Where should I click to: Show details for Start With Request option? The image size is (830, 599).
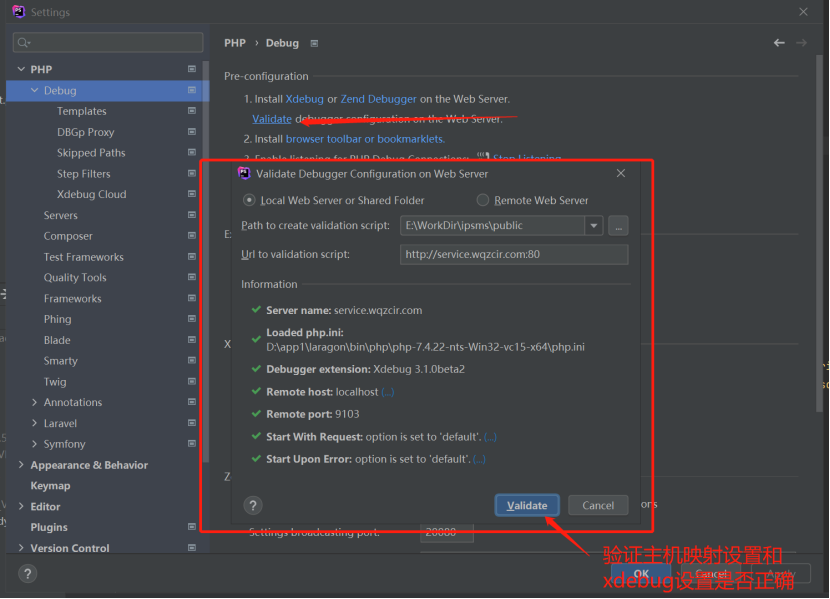[x=490, y=437]
